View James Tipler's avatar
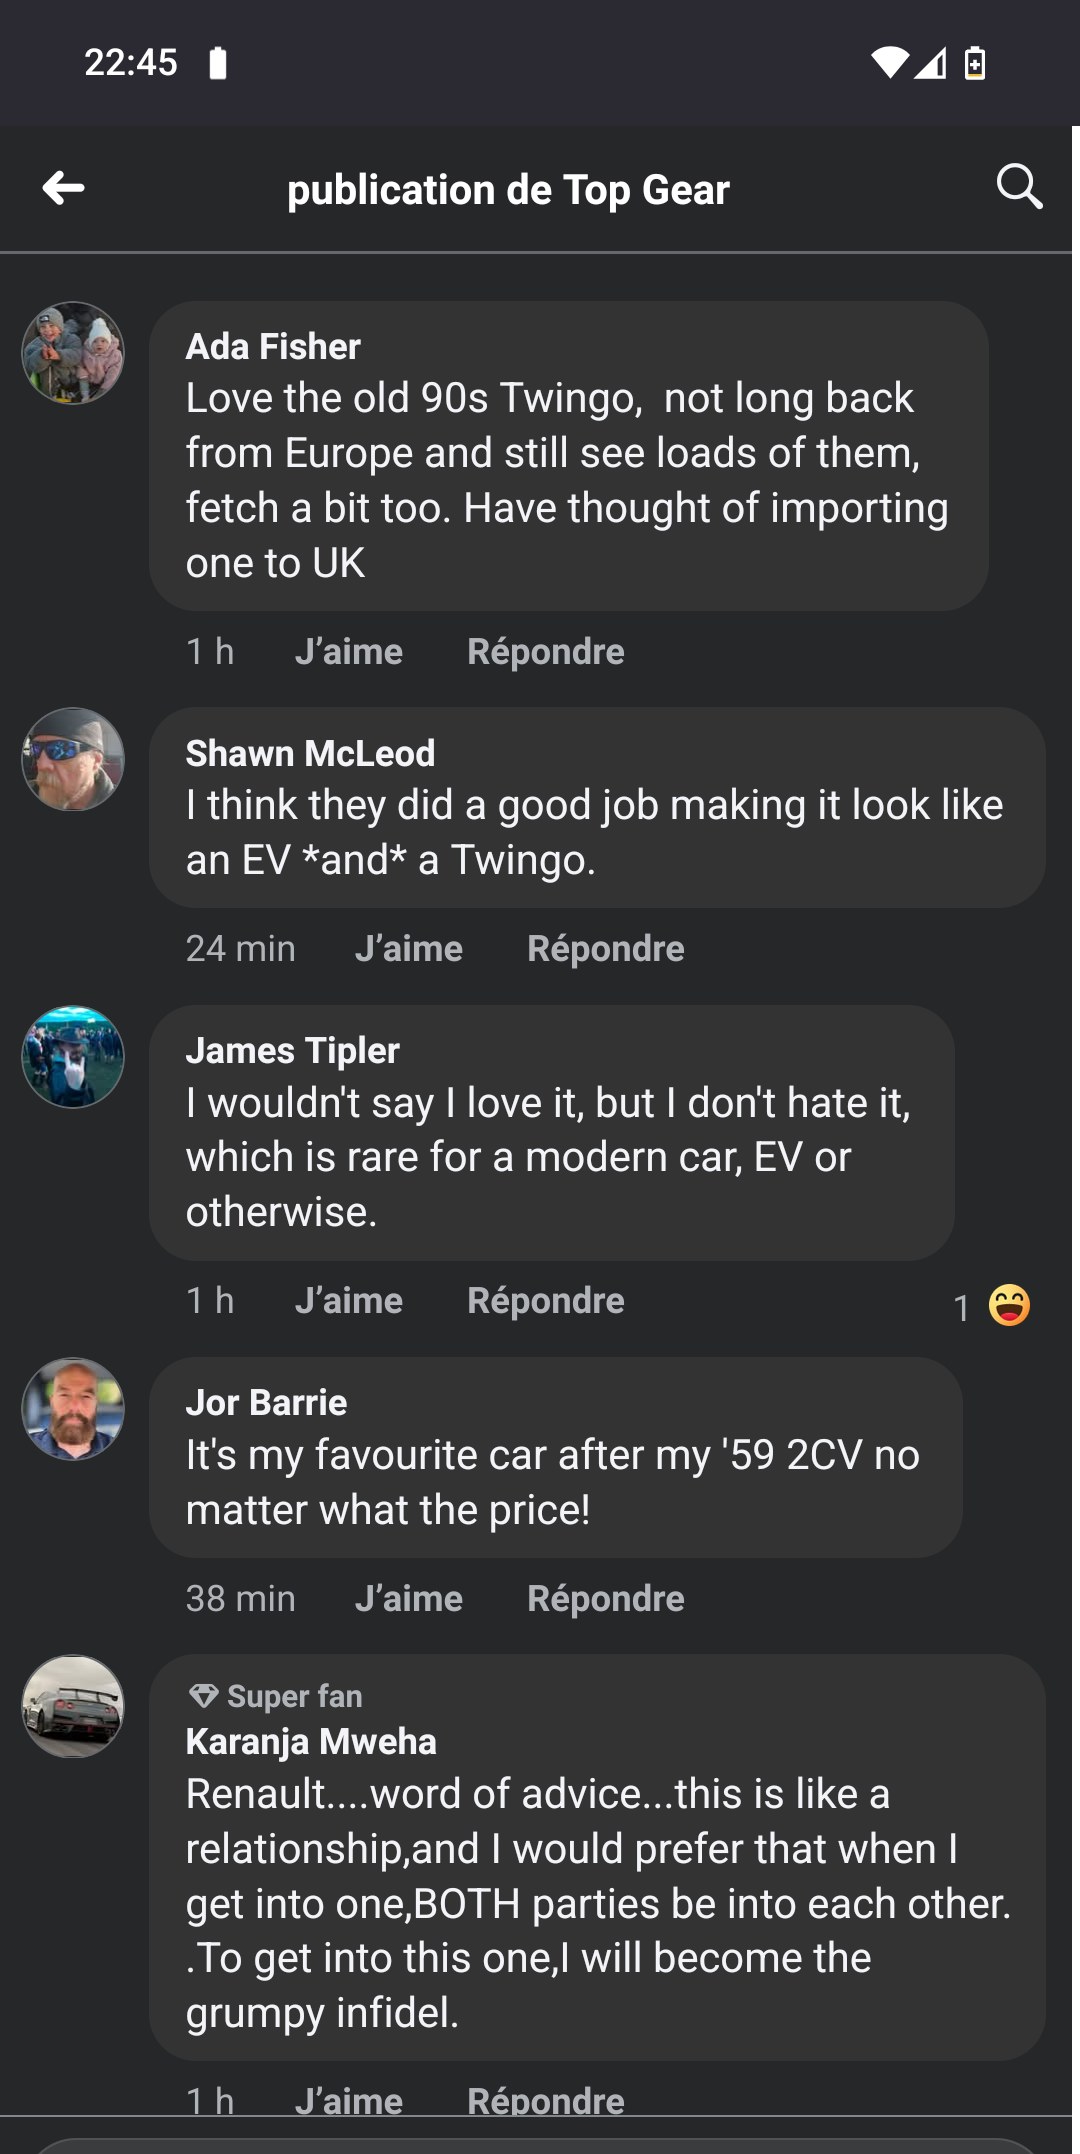This screenshot has width=1080, height=2154. 73,1057
